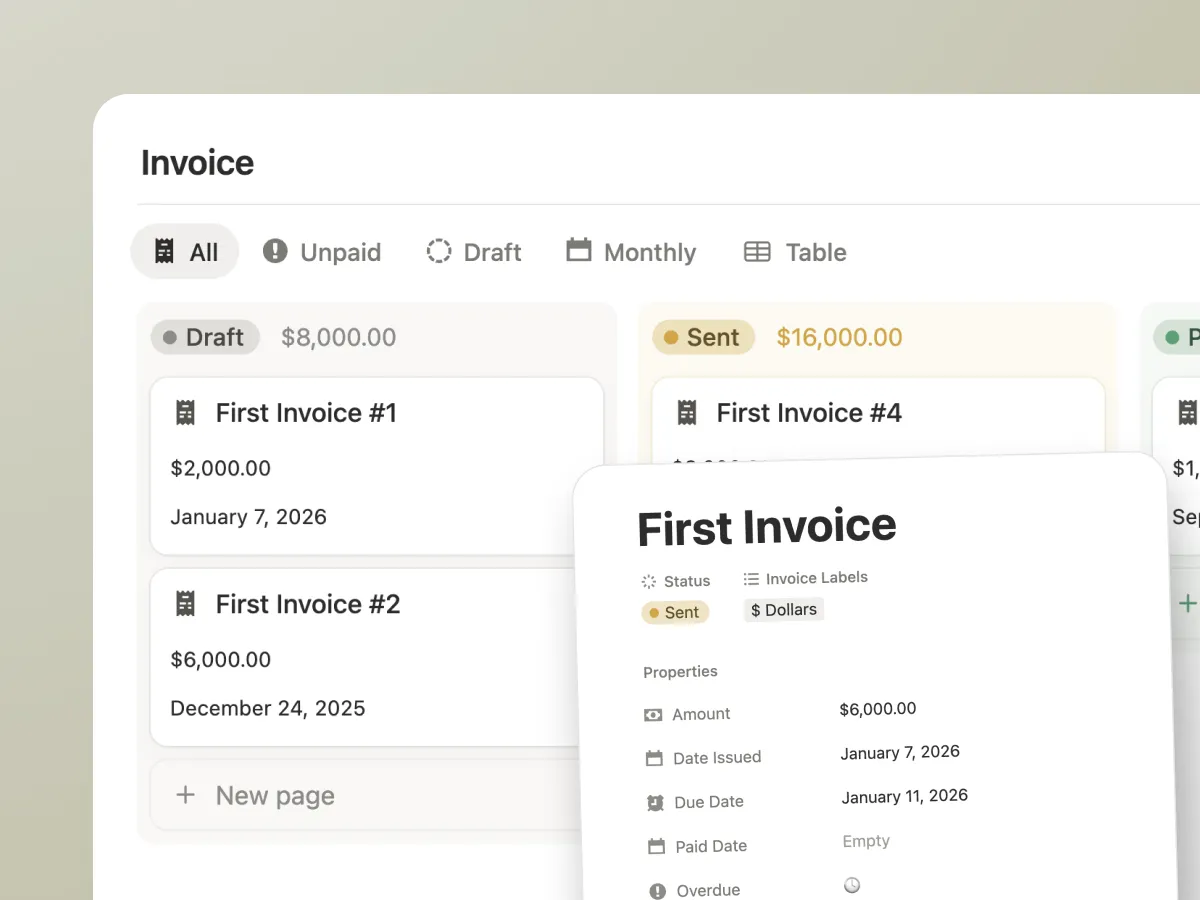Switch to the Unpaid view tab
The height and width of the screenshot is (900, 1200).
(321, 252)
